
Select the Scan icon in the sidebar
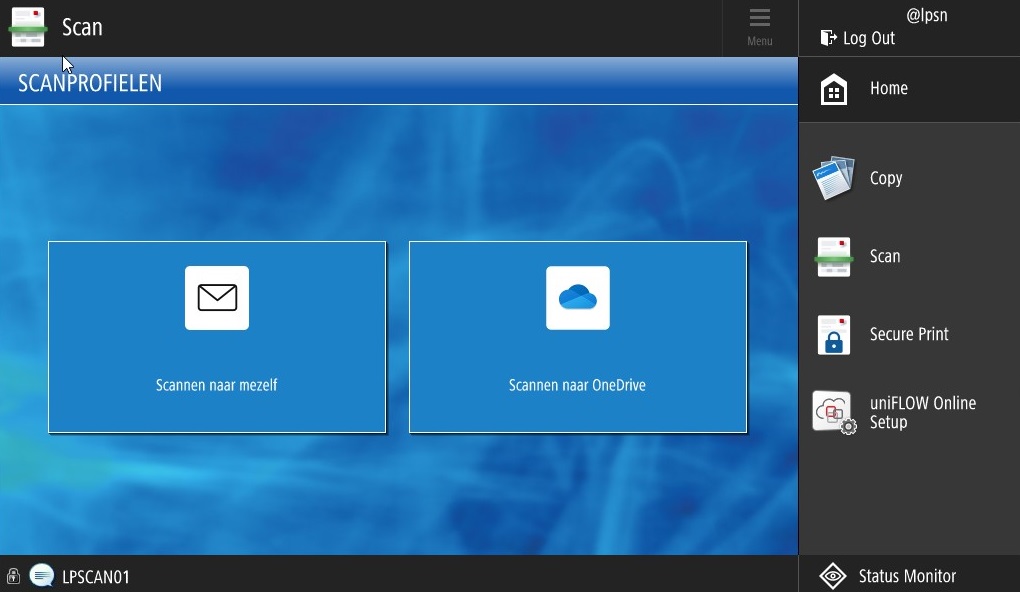coord(833,257)
